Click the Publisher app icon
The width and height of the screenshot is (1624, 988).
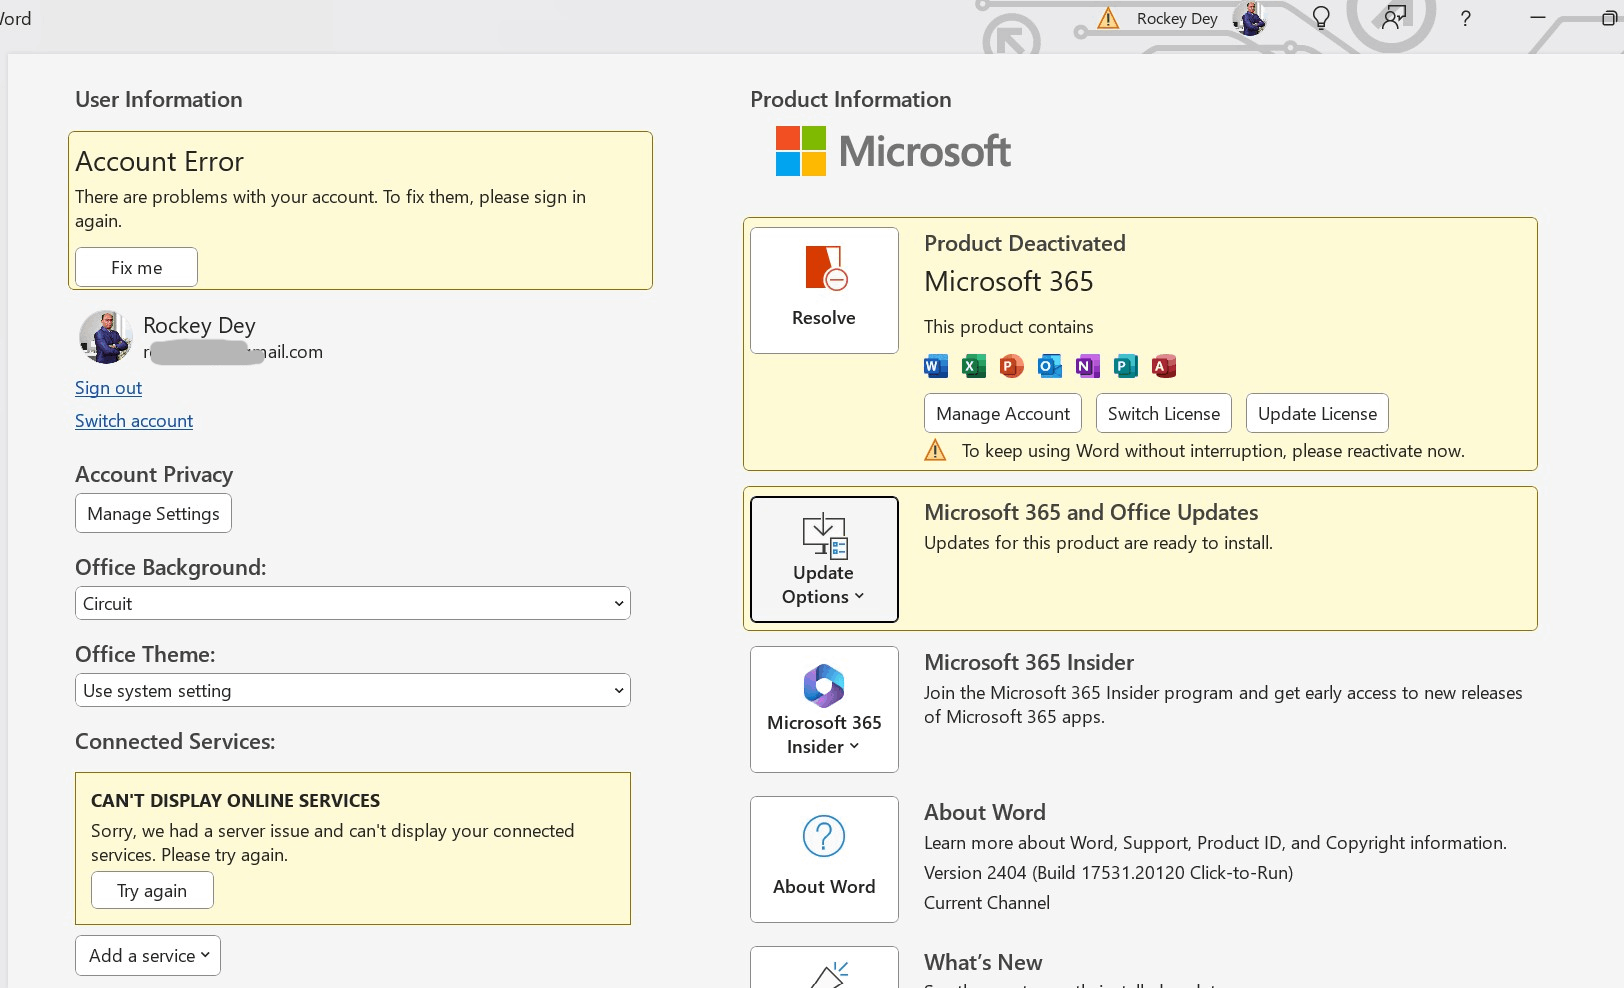[1126, 366]
